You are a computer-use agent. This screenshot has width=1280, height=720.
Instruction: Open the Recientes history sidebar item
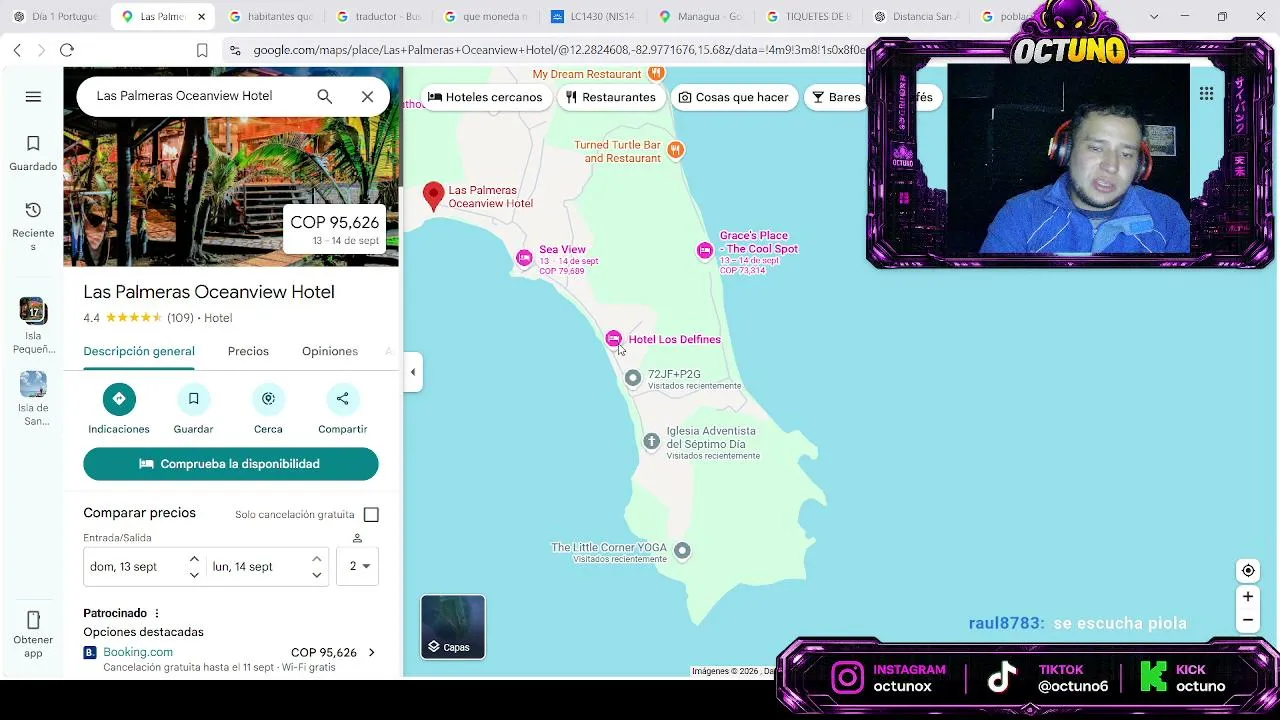coord(33,226)
